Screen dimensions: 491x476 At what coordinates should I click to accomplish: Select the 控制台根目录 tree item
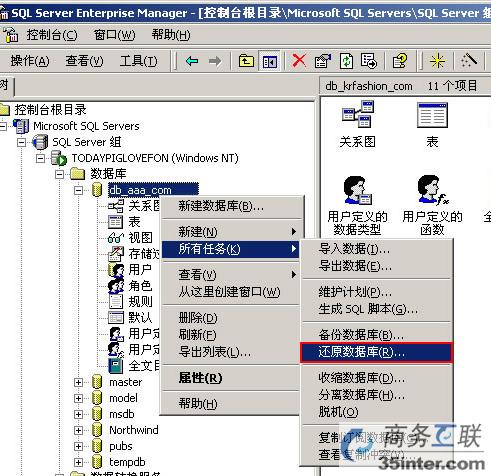point(51,110)
